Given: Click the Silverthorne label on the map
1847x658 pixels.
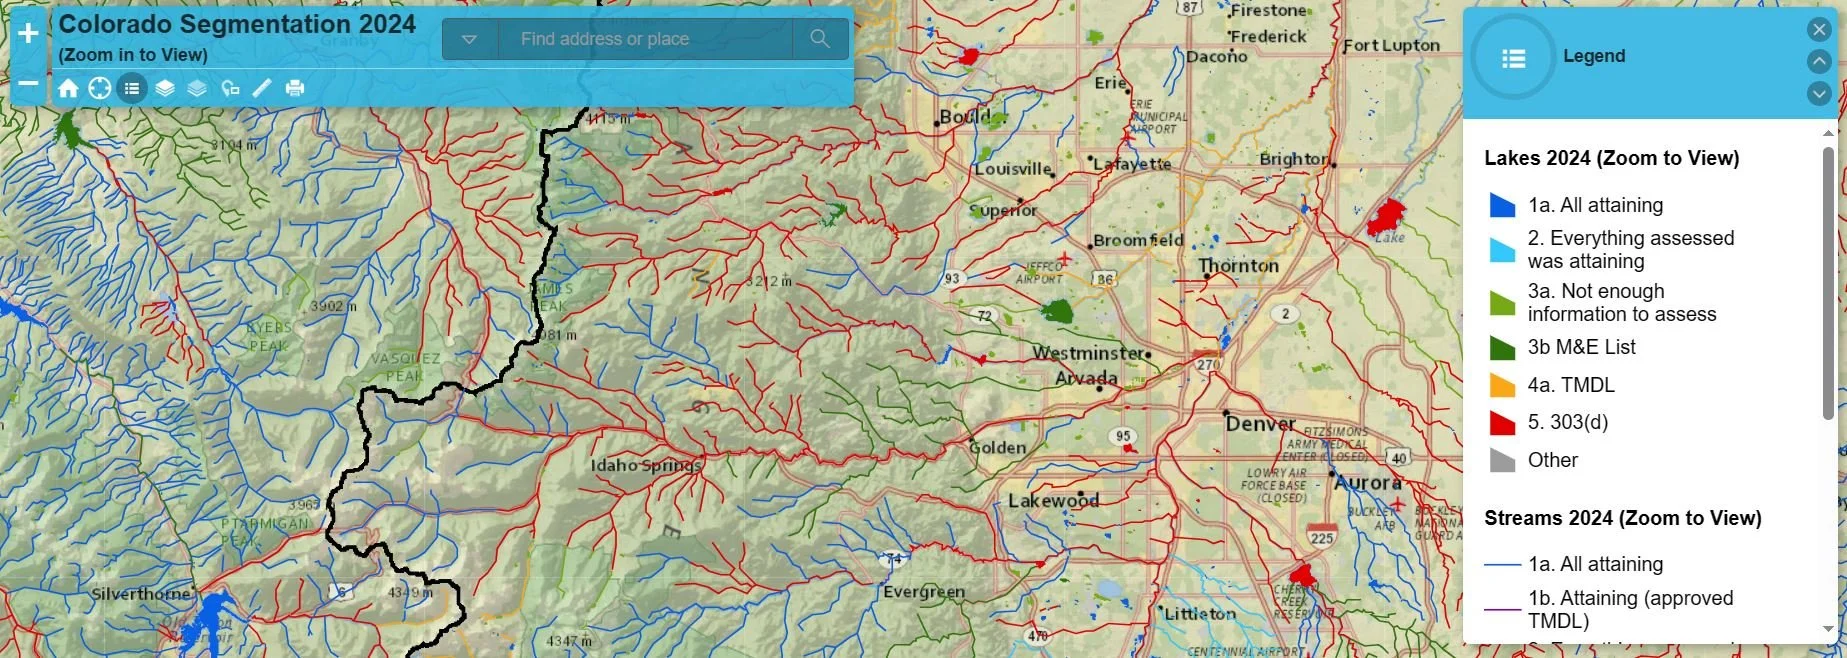Looking at the screenshot, I should [x=140, y=593].
